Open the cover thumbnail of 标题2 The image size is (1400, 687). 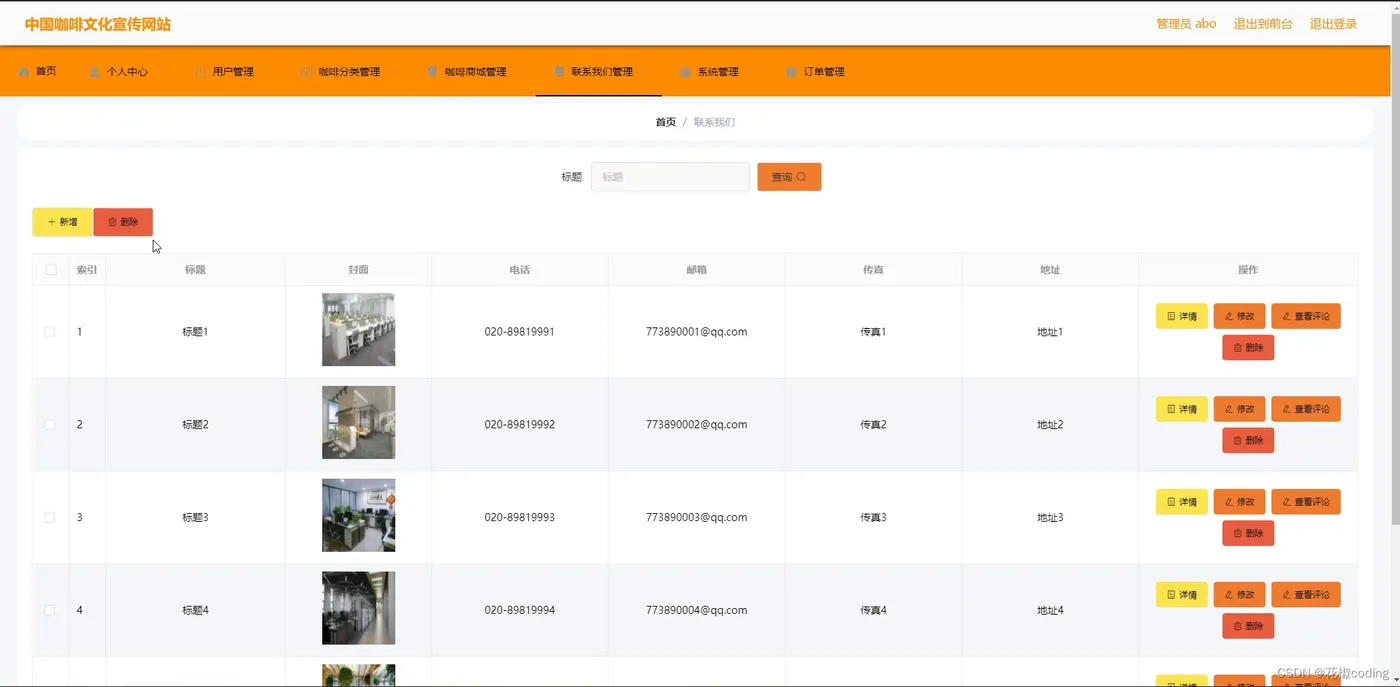click(358, 422)
